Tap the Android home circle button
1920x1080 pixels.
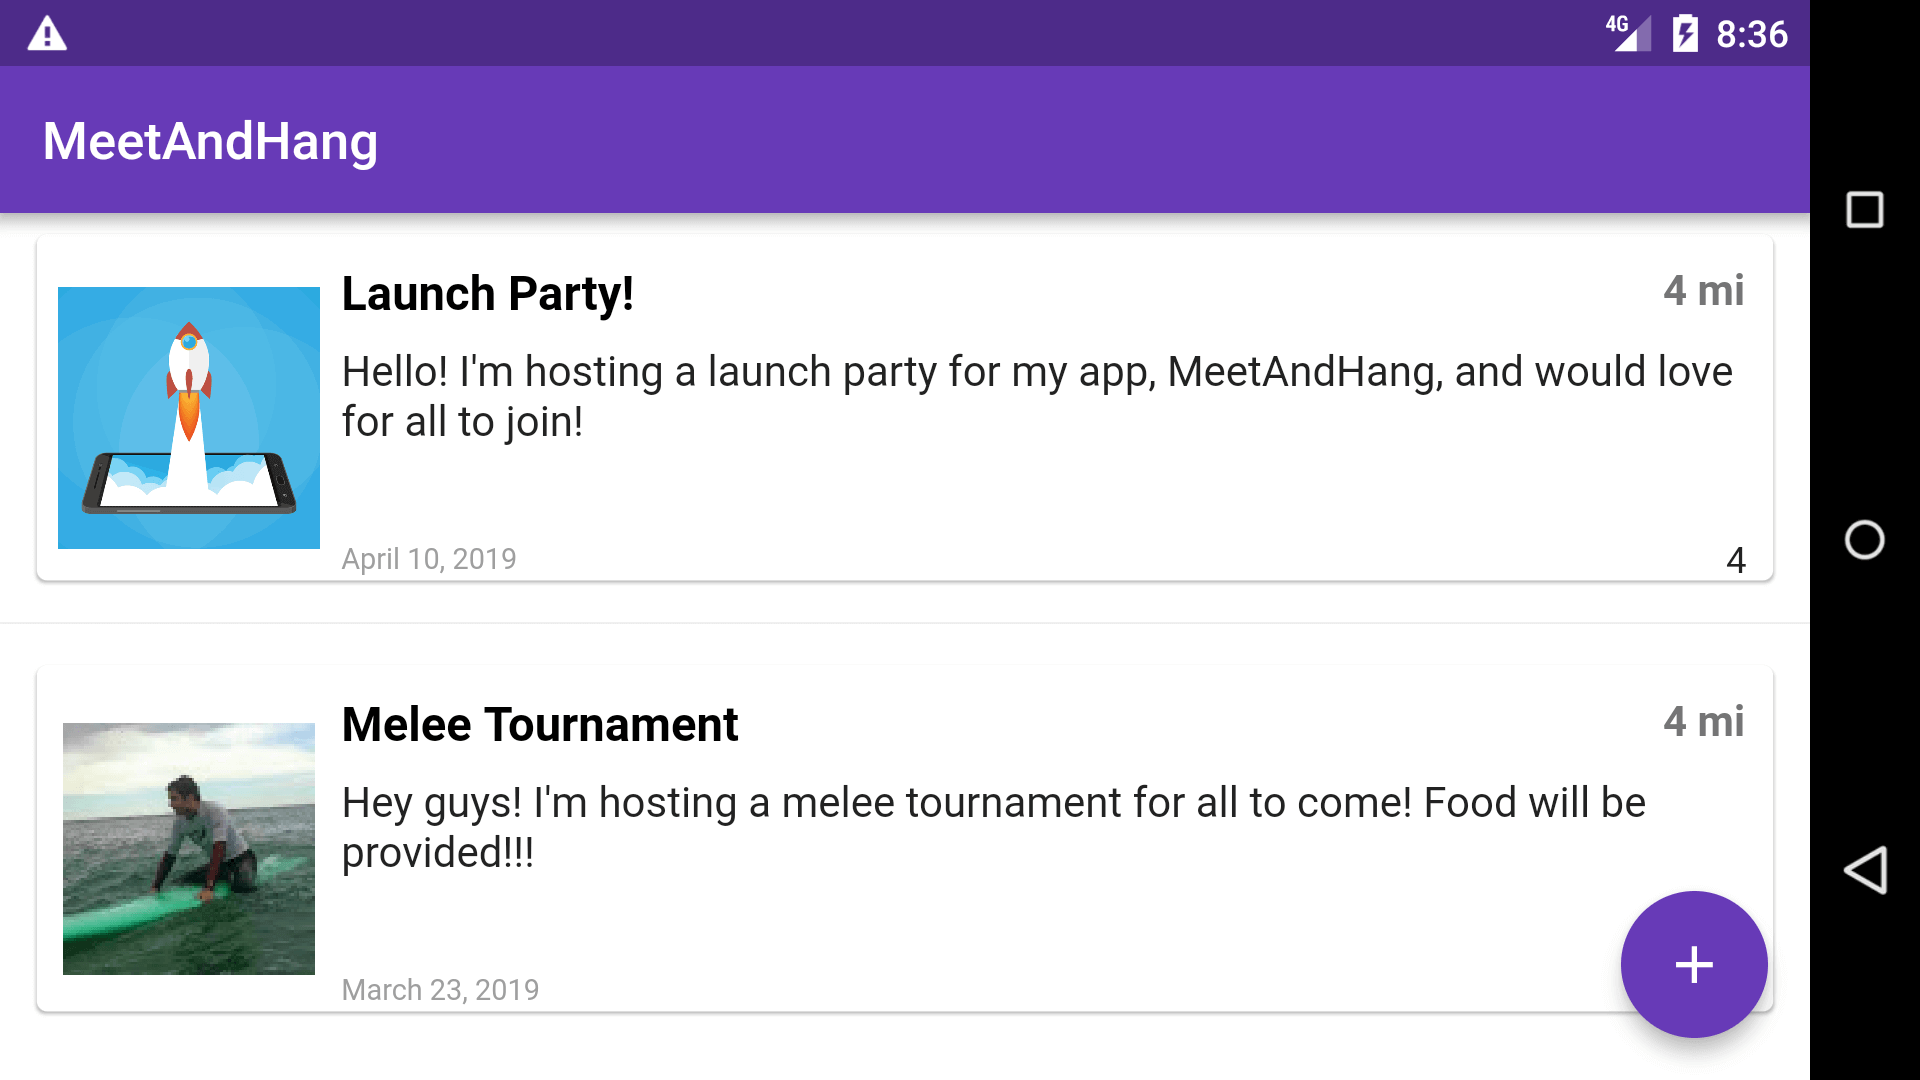coord(1864,540)
